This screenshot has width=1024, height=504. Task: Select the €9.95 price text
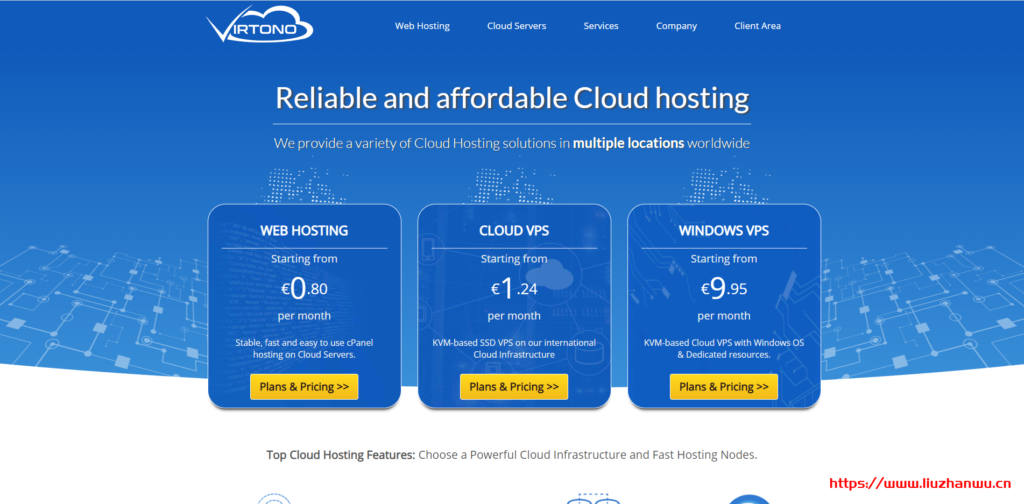coord(723,289)
